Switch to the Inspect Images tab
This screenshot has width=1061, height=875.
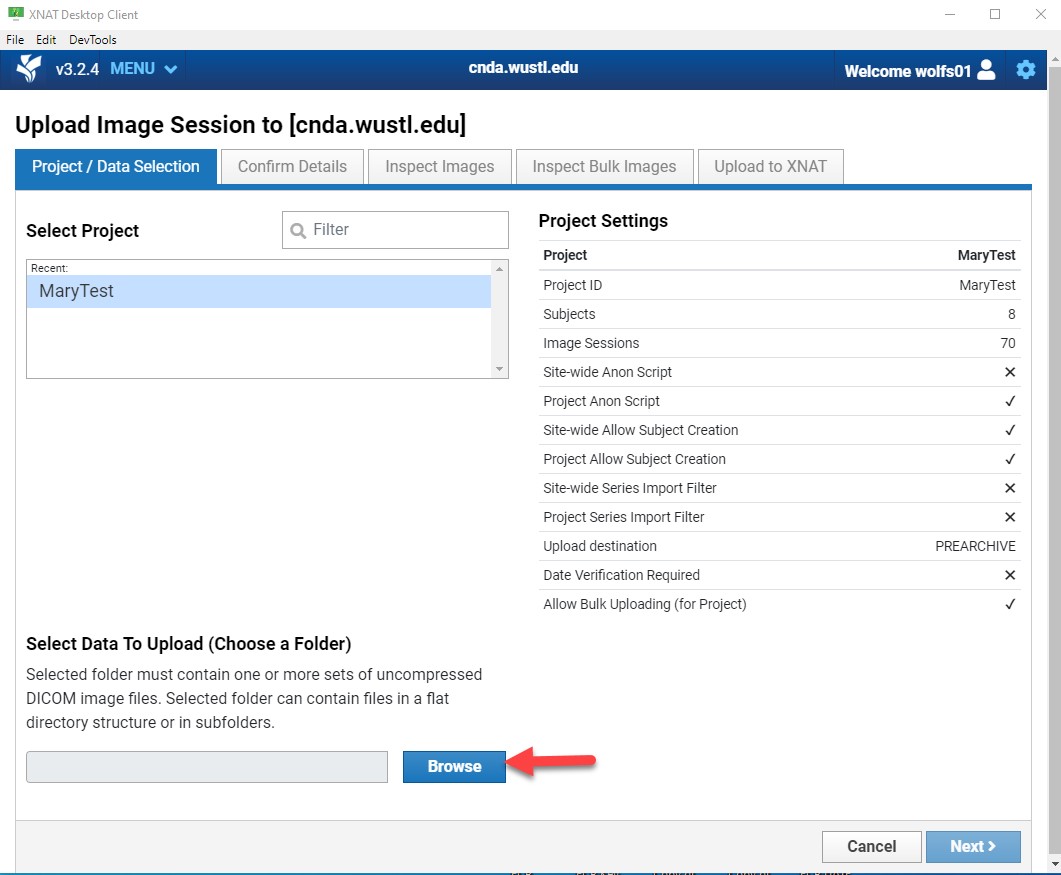tap(439, 167)
